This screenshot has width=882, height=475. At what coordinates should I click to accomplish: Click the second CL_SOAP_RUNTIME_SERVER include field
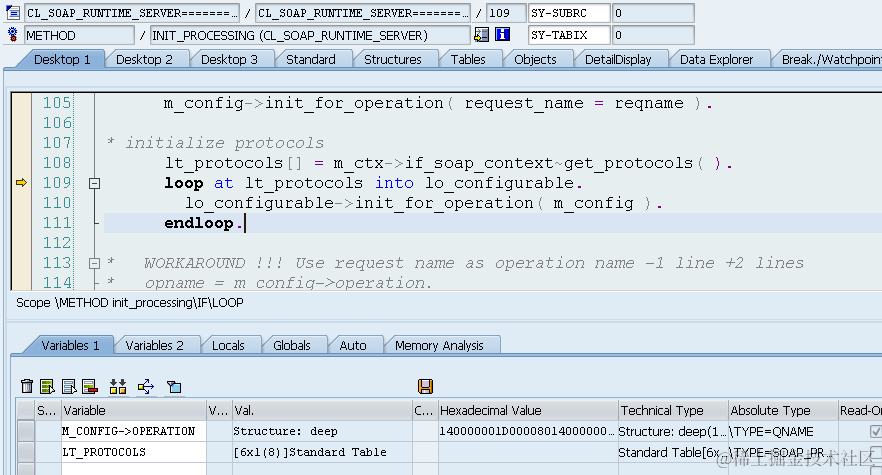tap(363, 13)
